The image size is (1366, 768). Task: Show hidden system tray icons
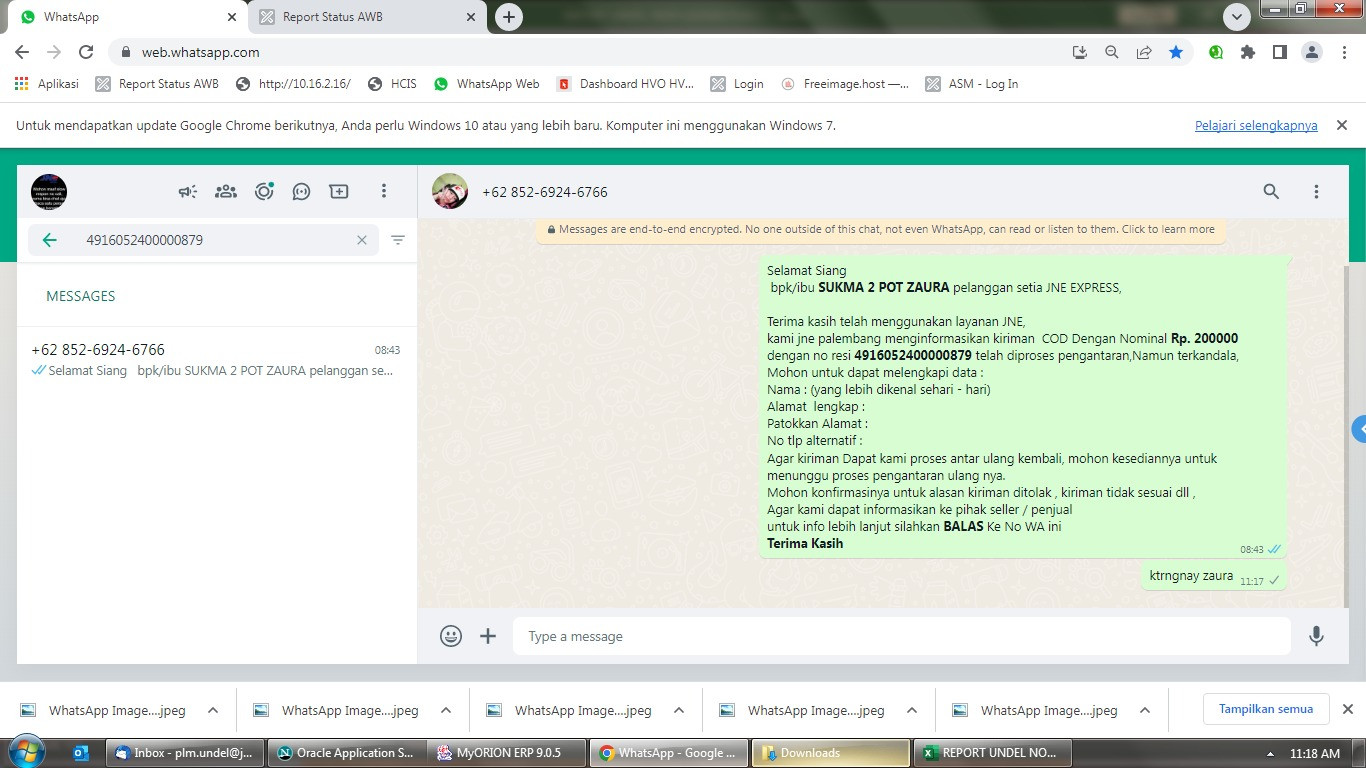click(1270, 753)
